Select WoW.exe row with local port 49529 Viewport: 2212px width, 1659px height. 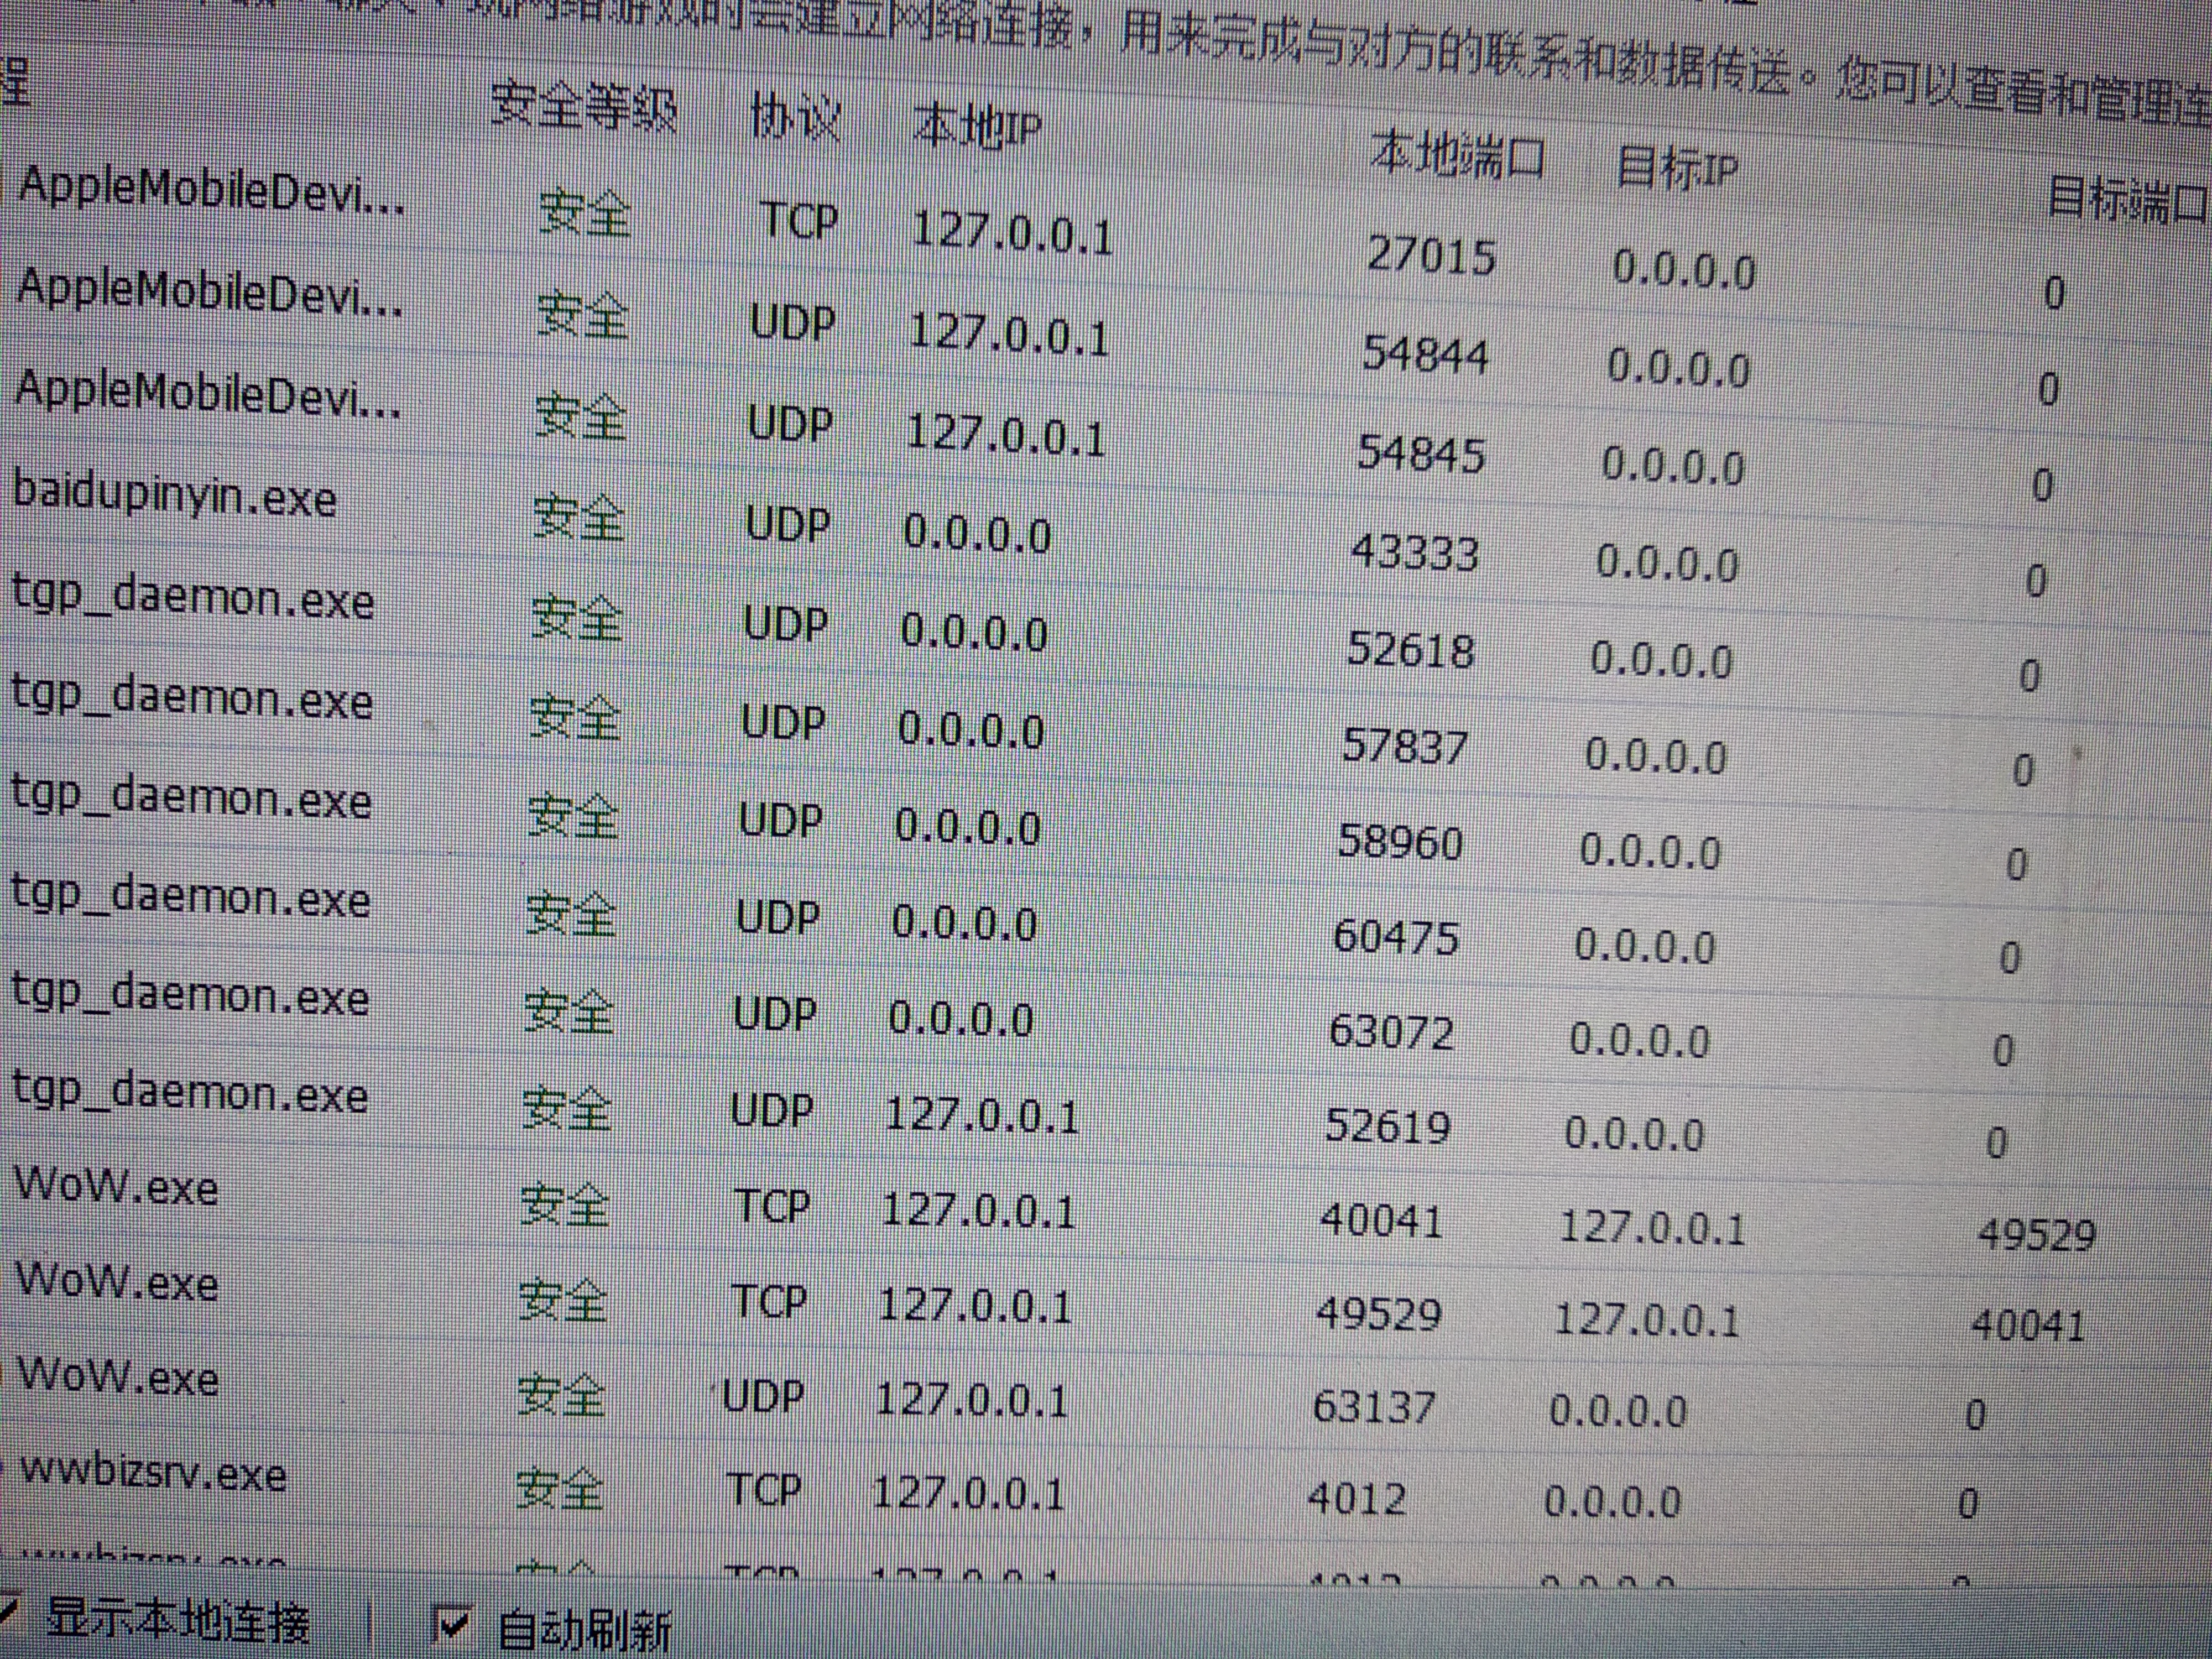point(117,1282)
